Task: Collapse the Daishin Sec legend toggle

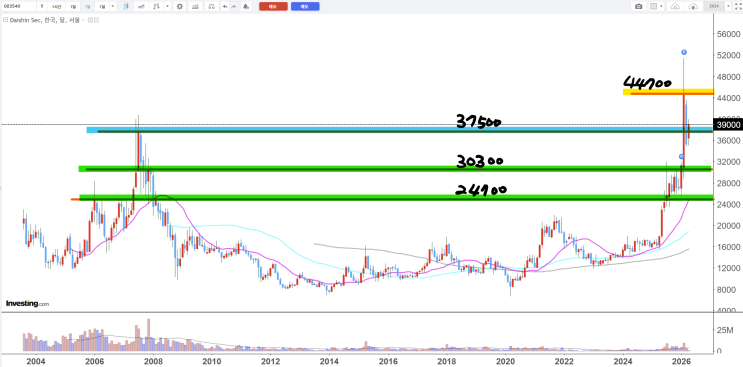Action: point(6,20)
